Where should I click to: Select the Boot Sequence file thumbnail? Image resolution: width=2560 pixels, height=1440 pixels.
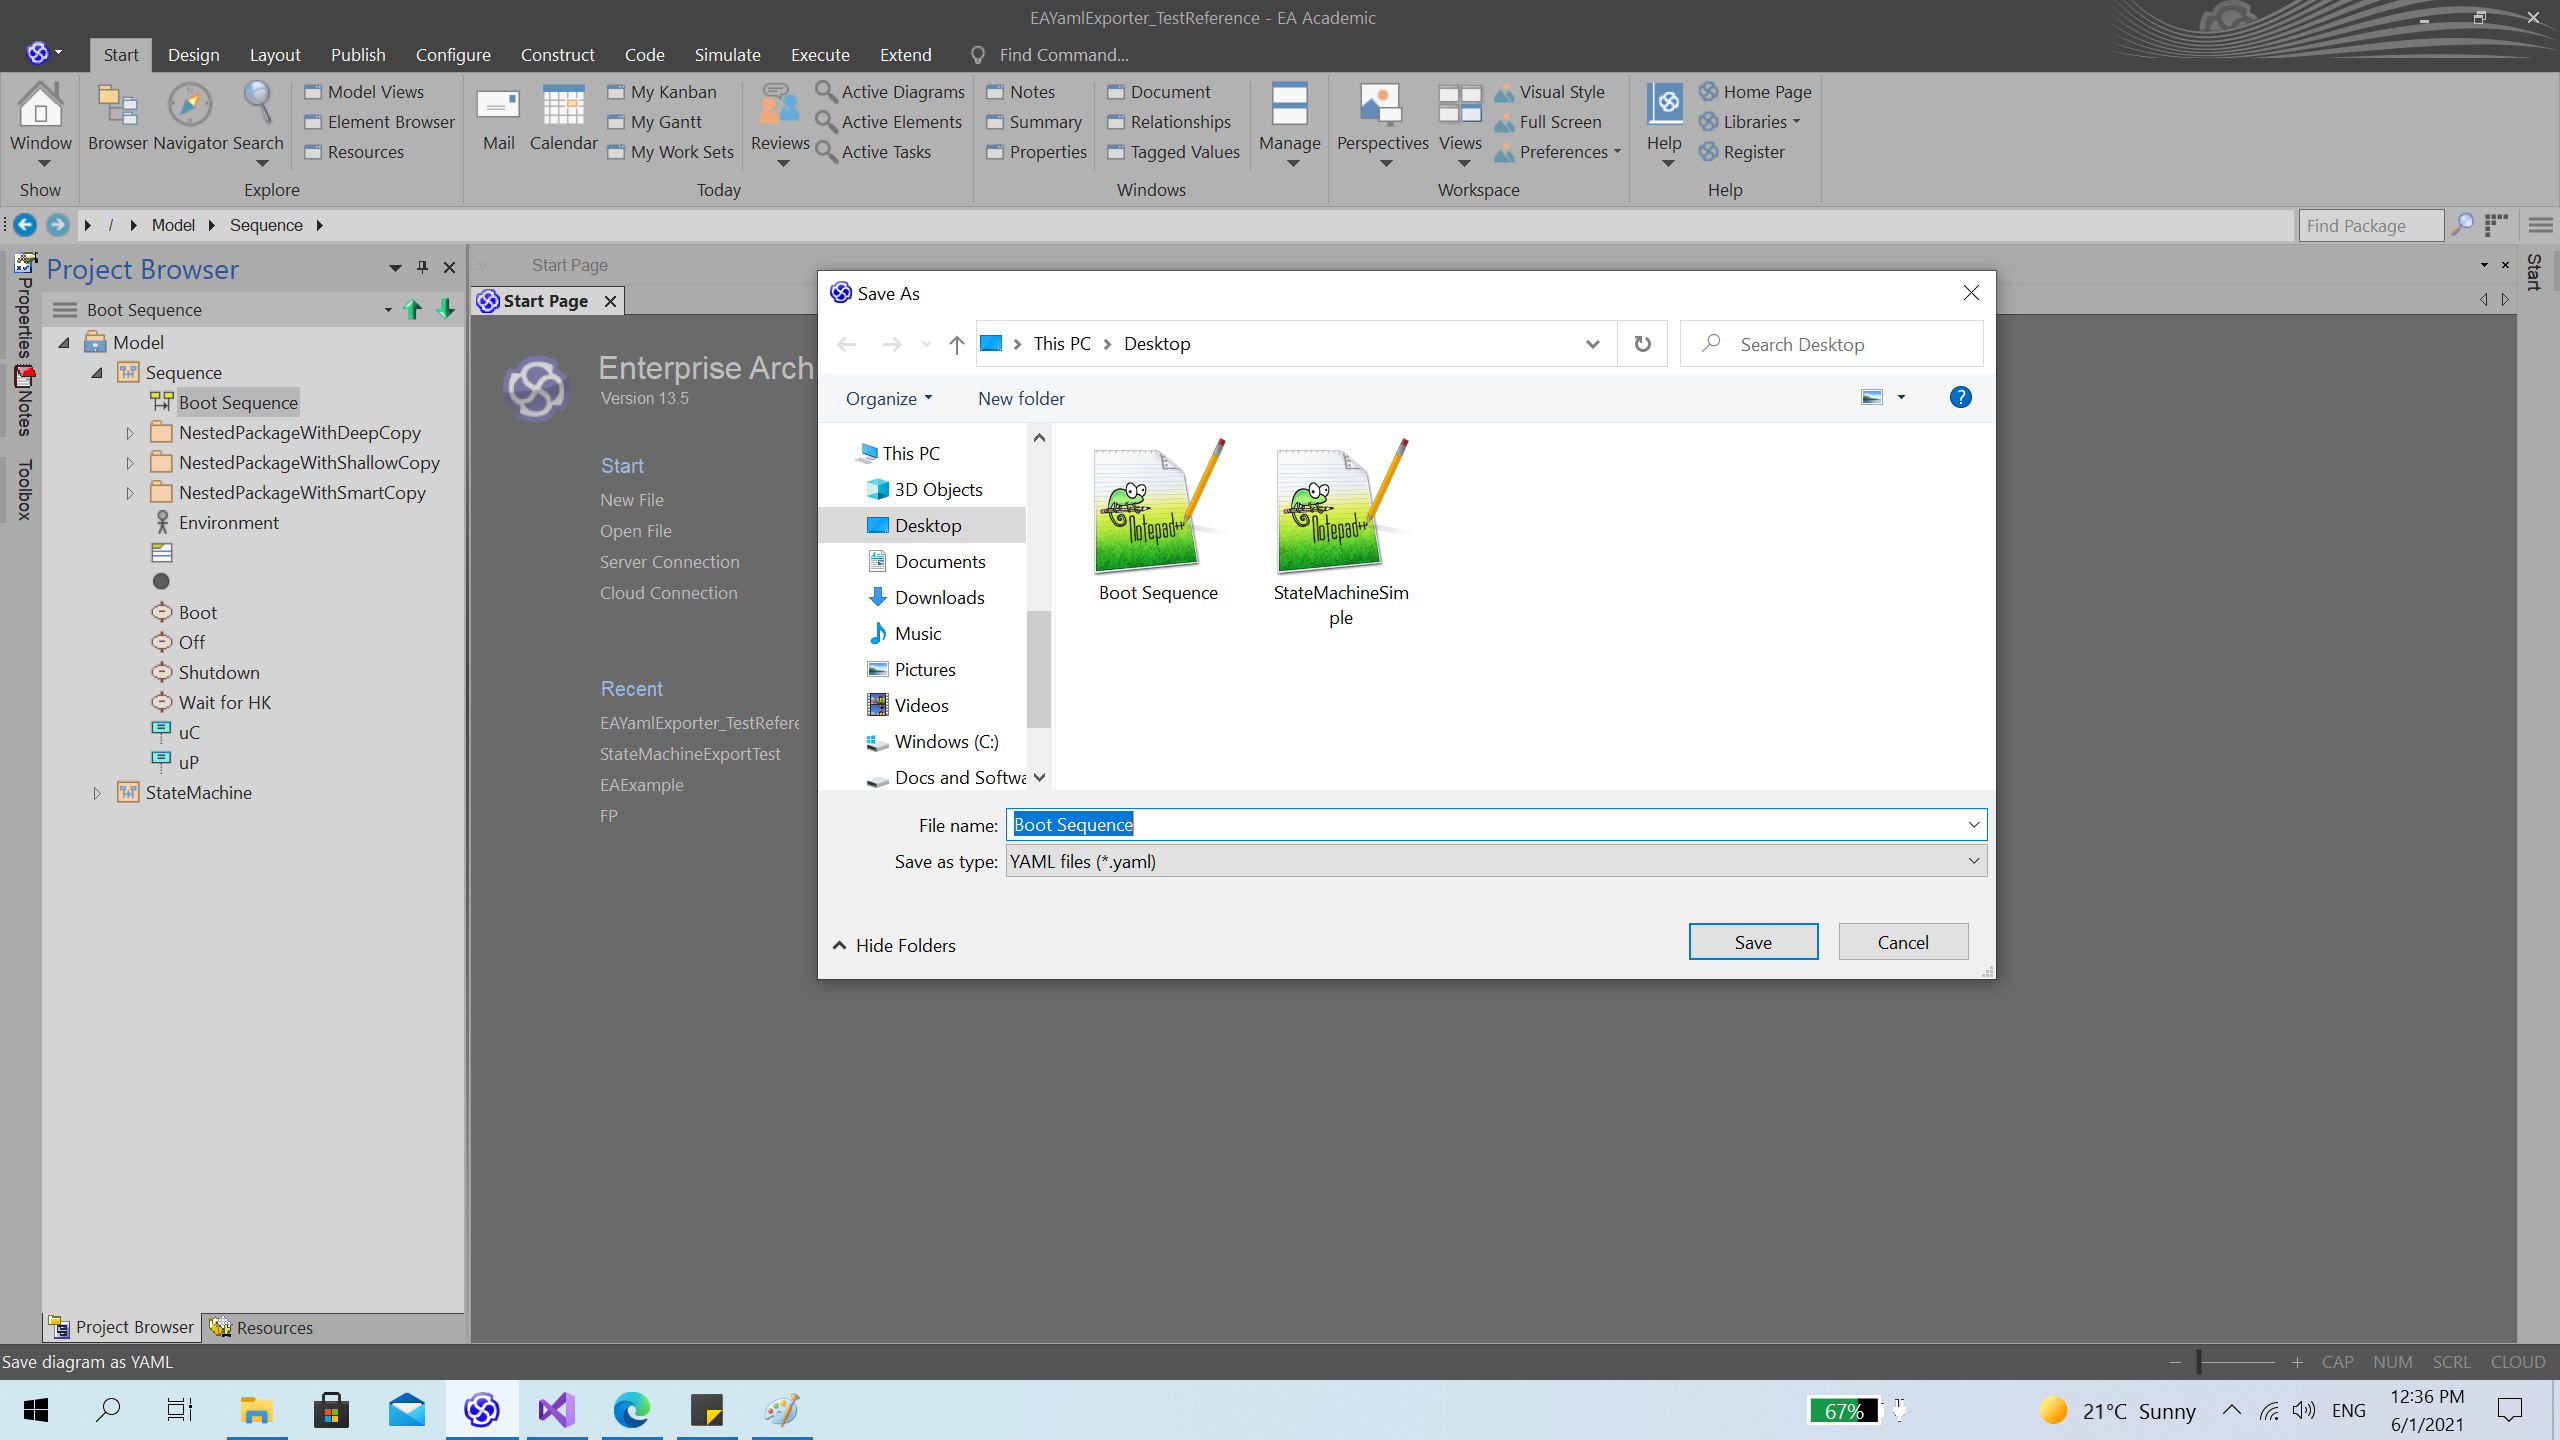point(1158,520)
